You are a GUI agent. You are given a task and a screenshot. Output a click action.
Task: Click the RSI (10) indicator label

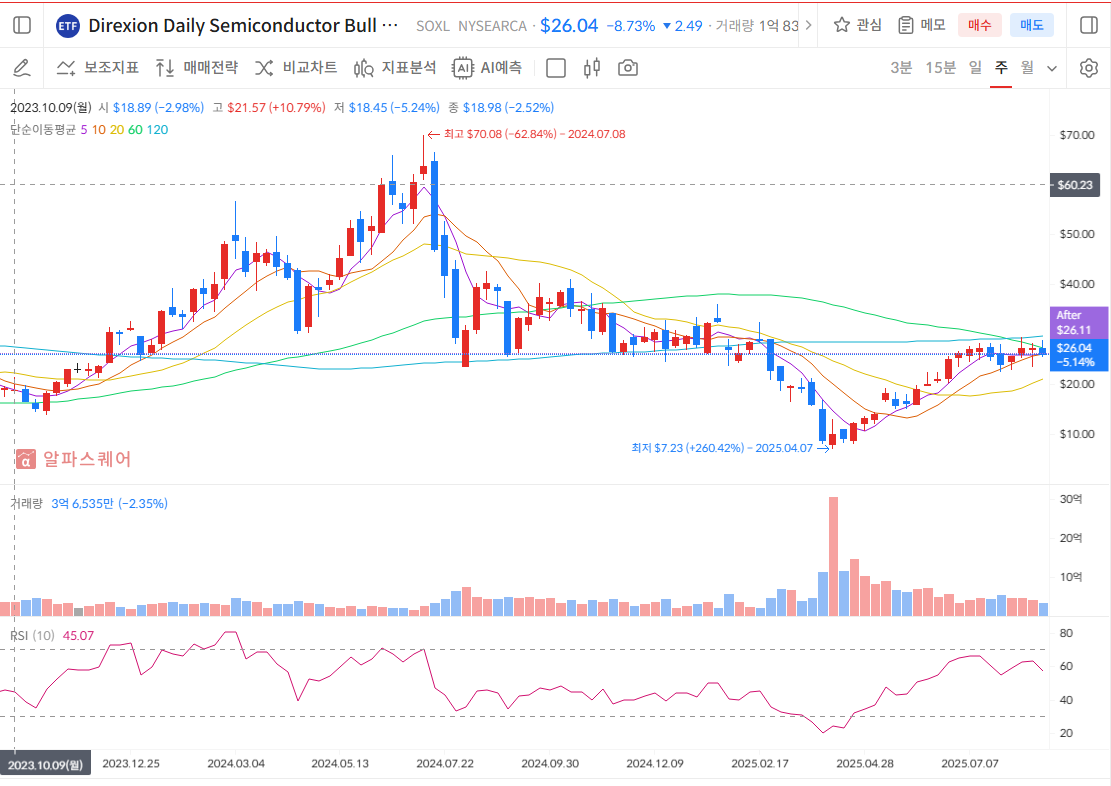pos(33,636)
